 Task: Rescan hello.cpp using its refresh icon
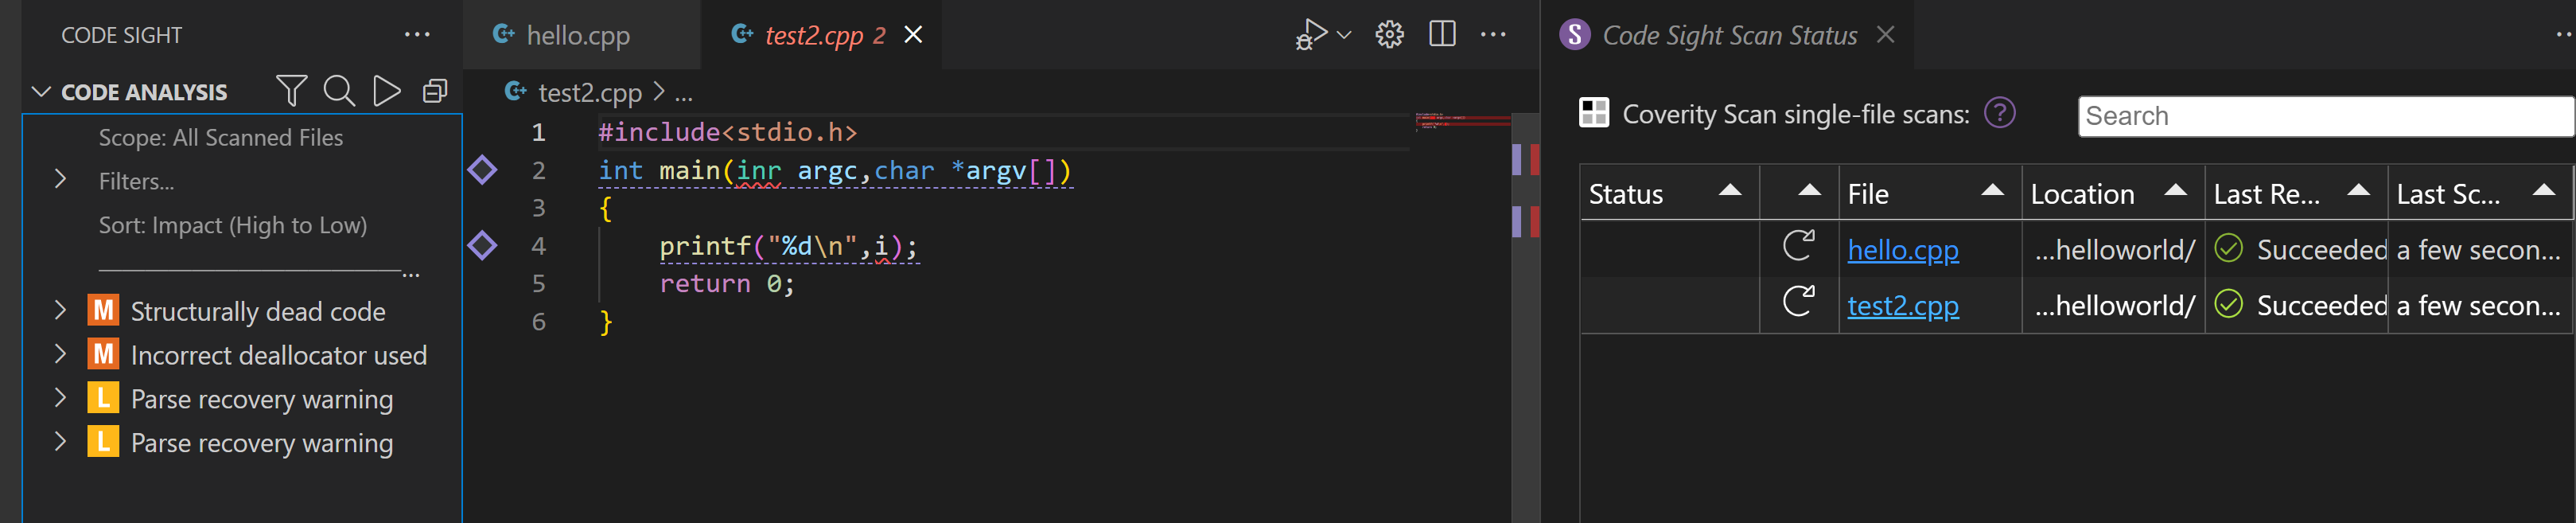pyautogui.click(x=1798, y=246)
